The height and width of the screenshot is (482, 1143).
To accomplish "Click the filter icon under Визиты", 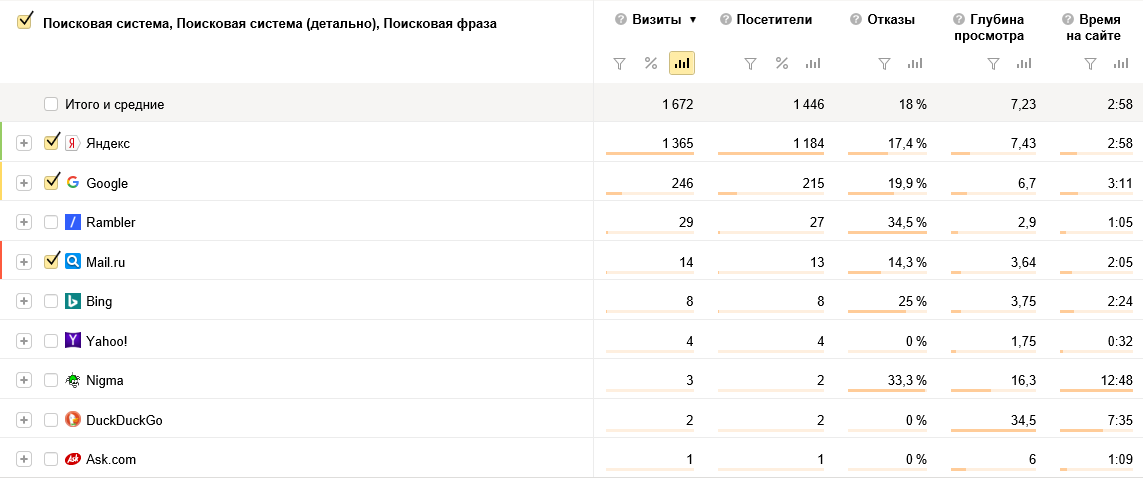I will [620, 64].
